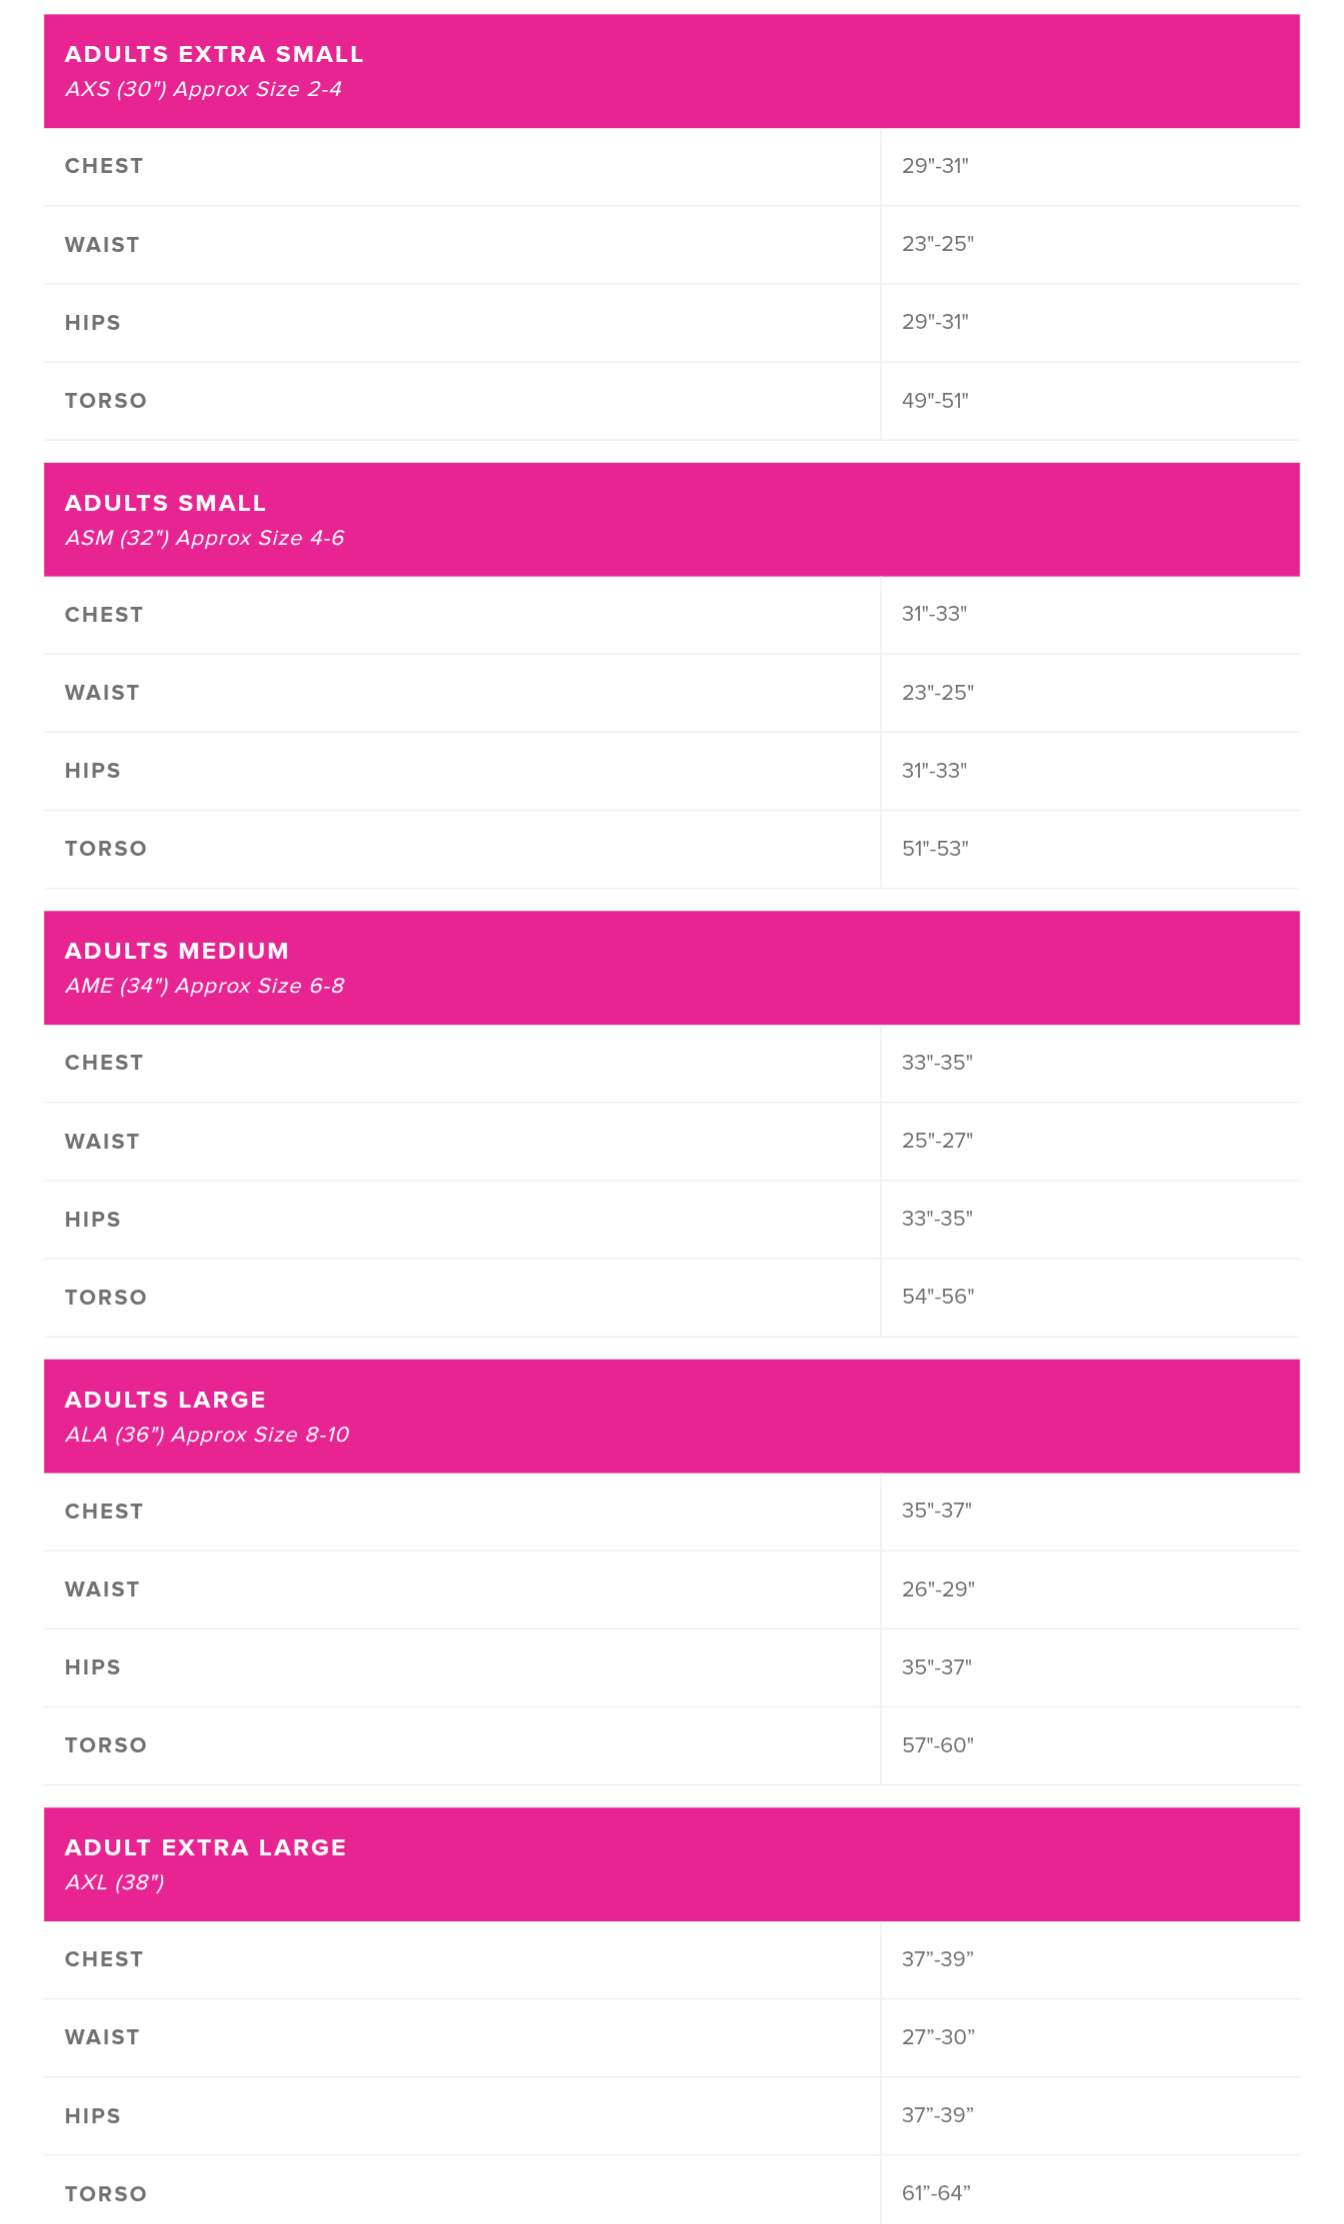The width and height of the screenshot is (1344, 2224).
Task: Click the ALA (36") Approx Size 8-10 subtitle
Action: 207,1434
